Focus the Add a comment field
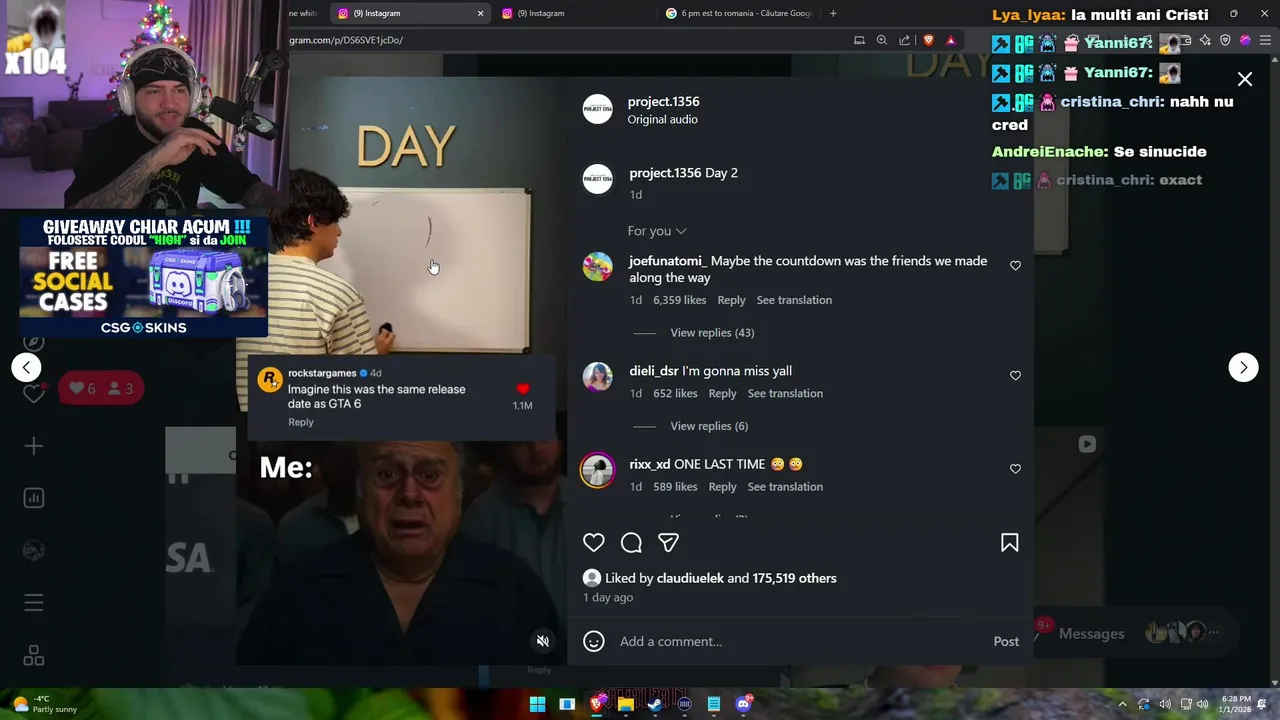 click(x=800, y=641)
